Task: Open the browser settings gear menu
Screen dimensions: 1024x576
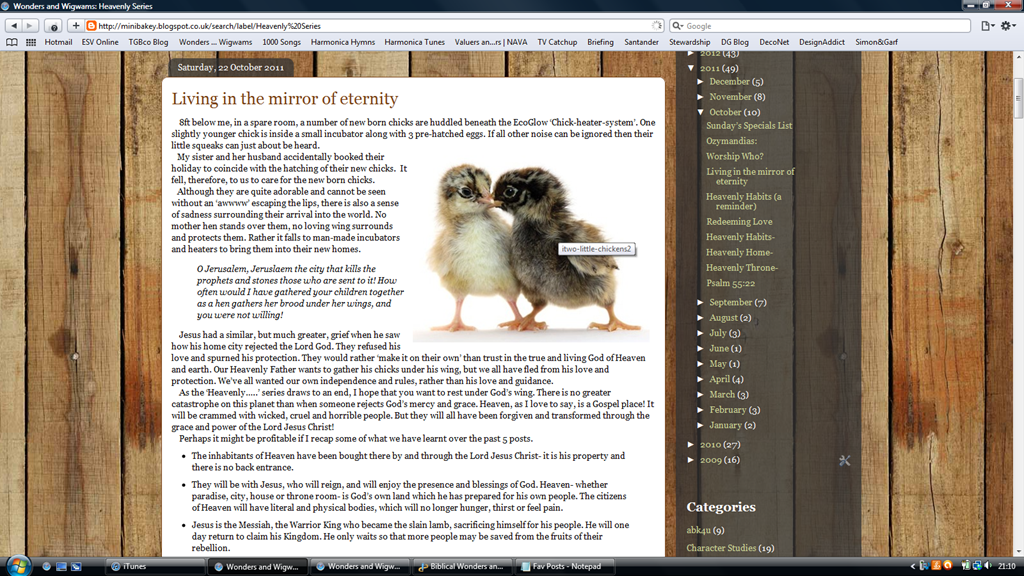Action: pos(1008,26)
